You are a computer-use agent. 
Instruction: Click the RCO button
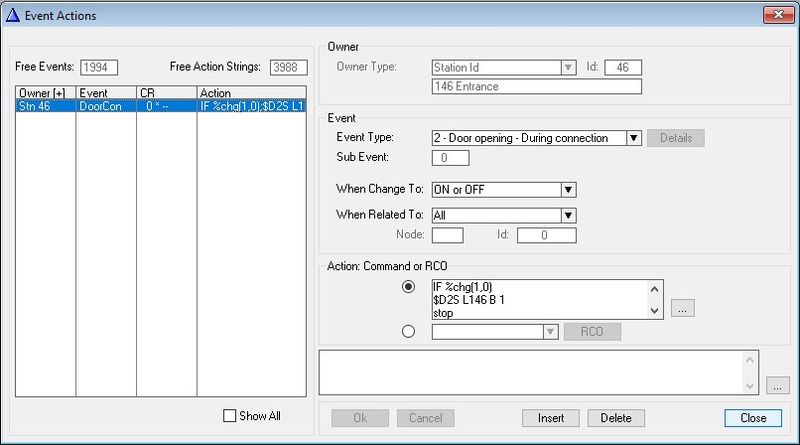(592, 332)
